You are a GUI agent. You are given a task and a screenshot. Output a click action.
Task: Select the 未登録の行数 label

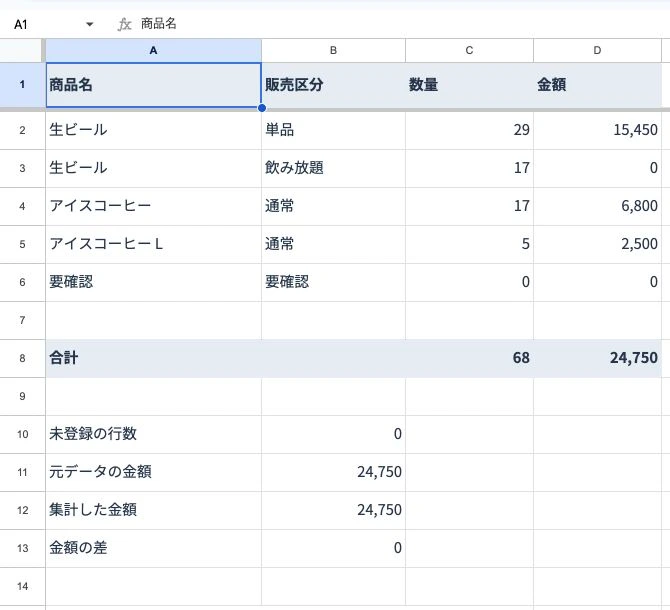pyautogui.click(x=153, y=434)
